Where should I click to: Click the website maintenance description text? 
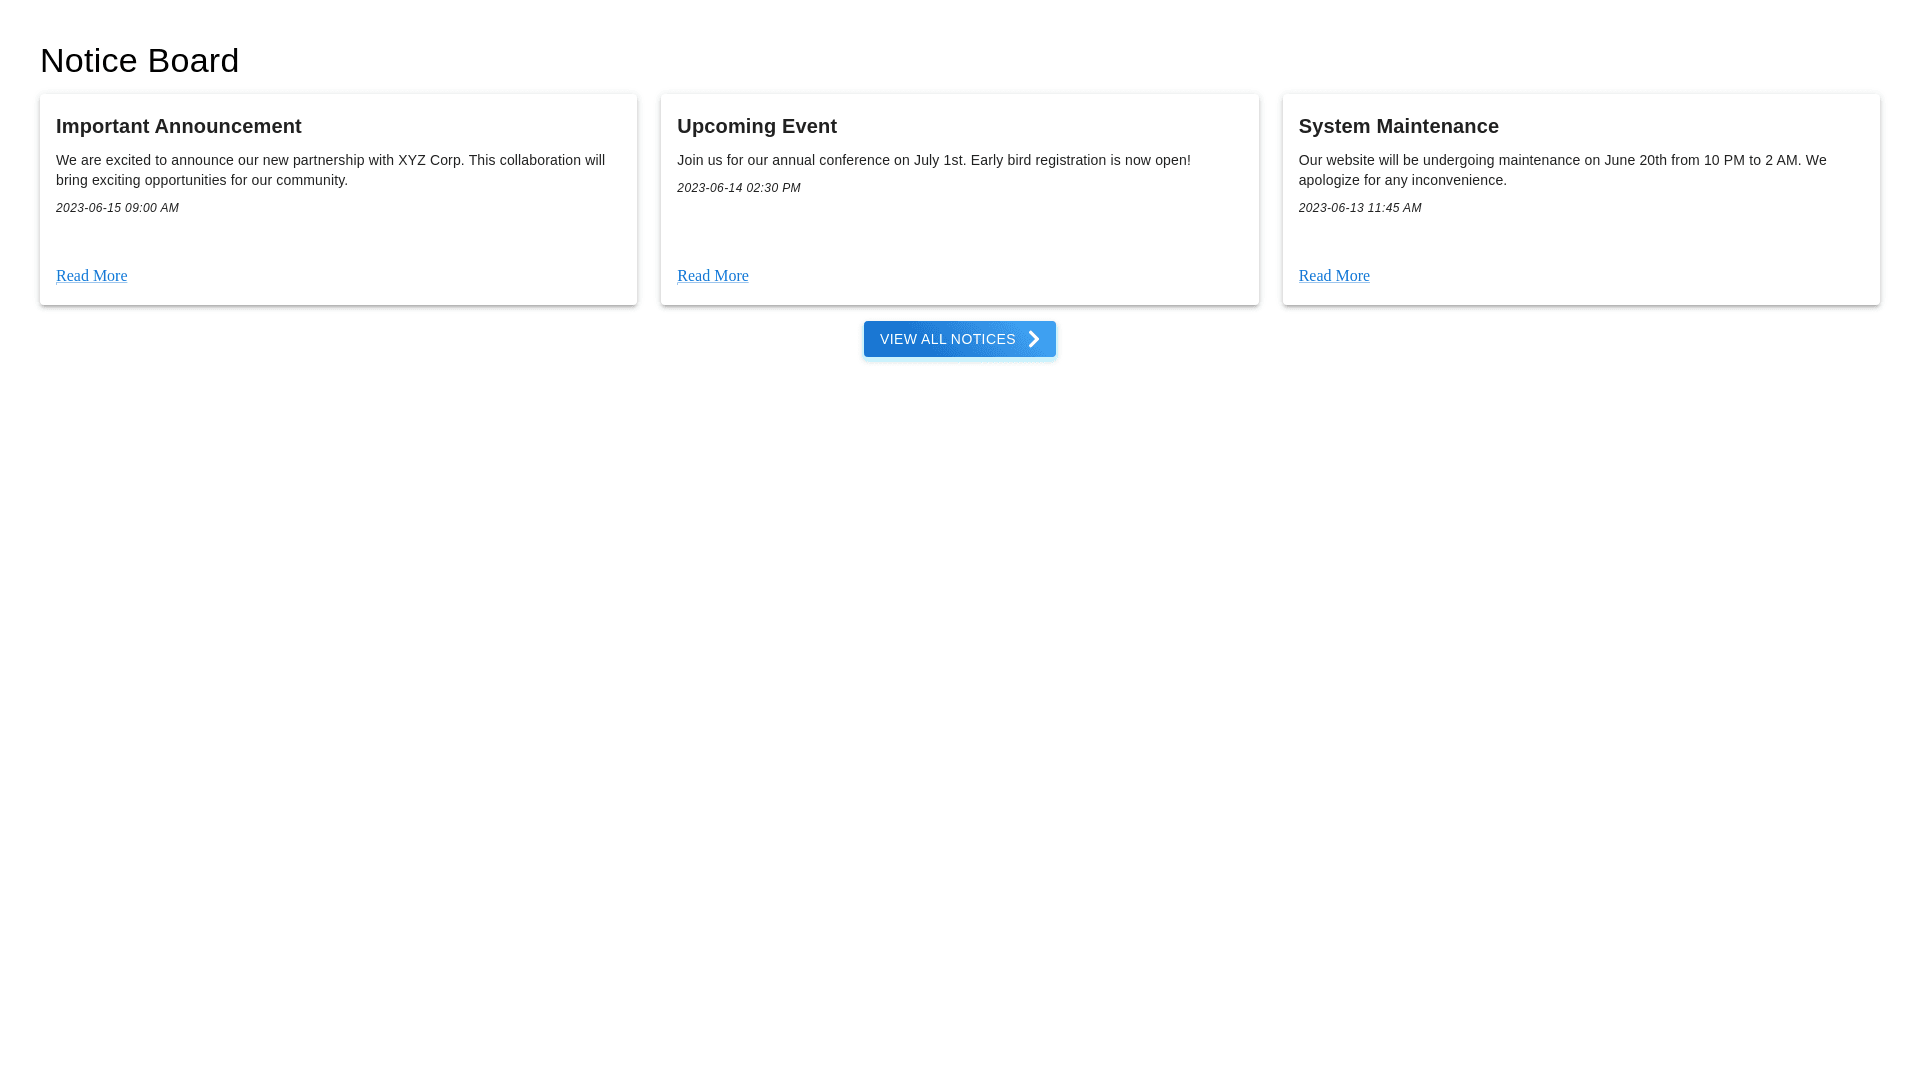click(x=1561, y=170)
